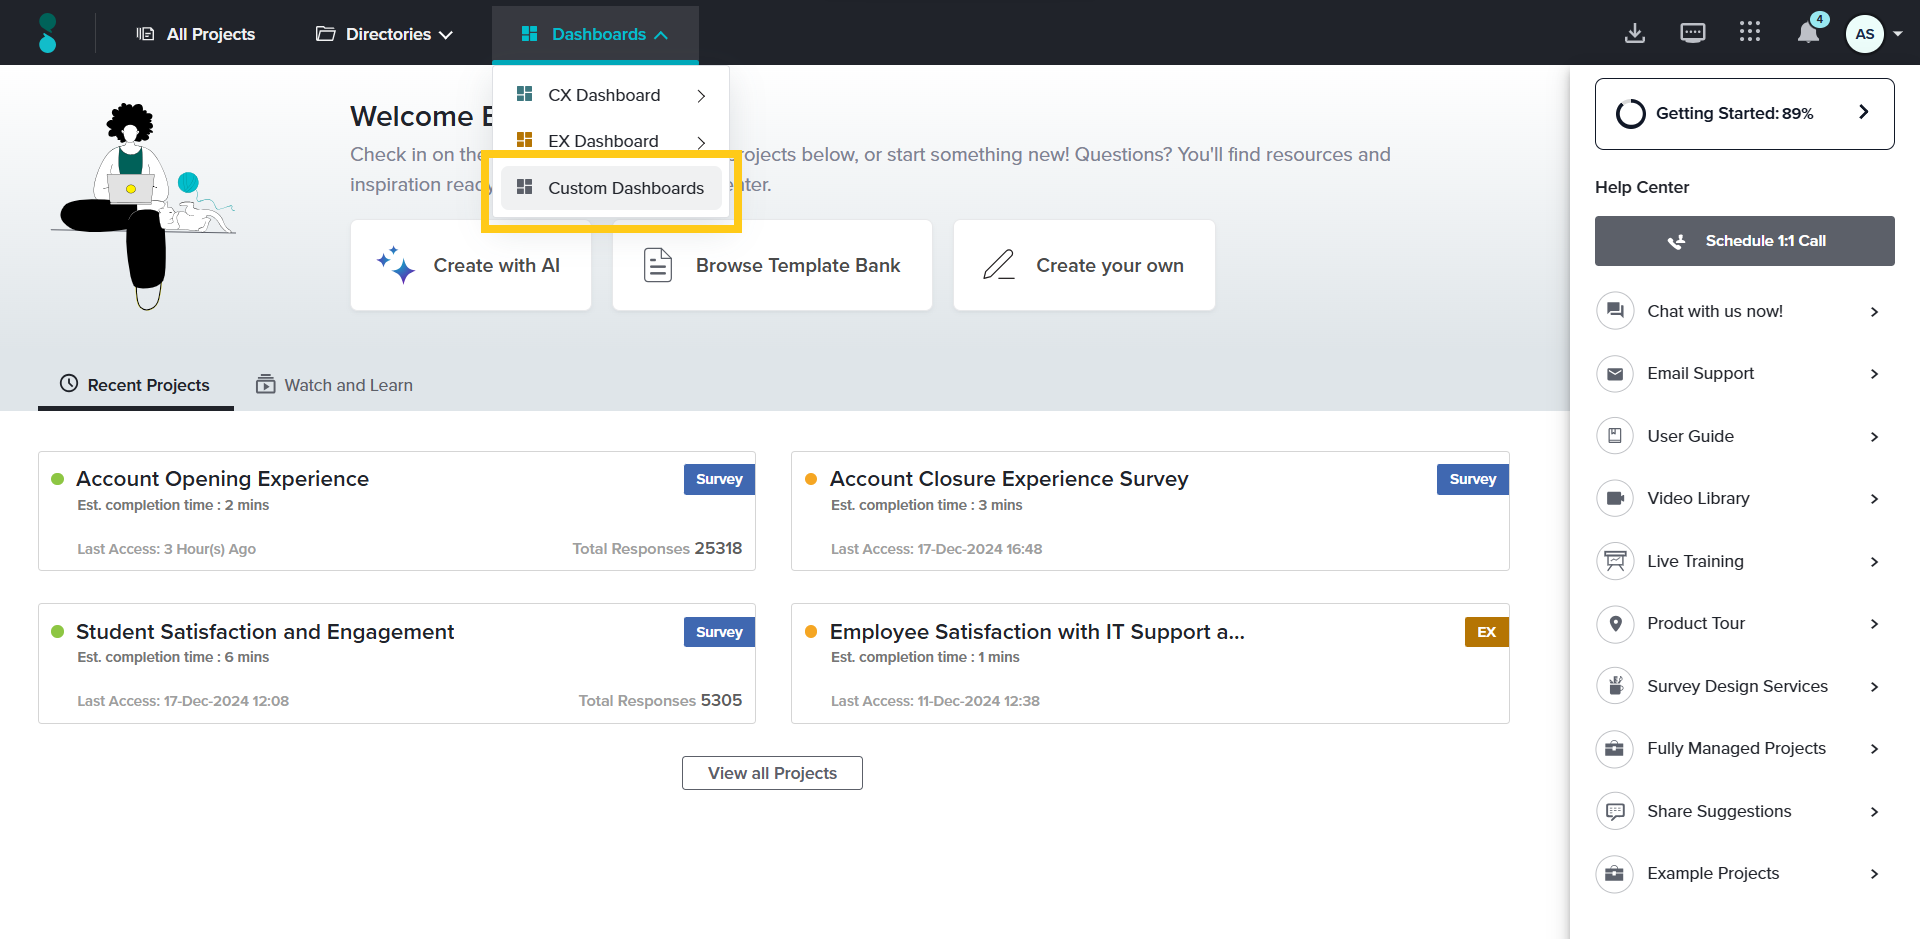
Task: Click the download icon in top bar
Action: (1634, 33)
